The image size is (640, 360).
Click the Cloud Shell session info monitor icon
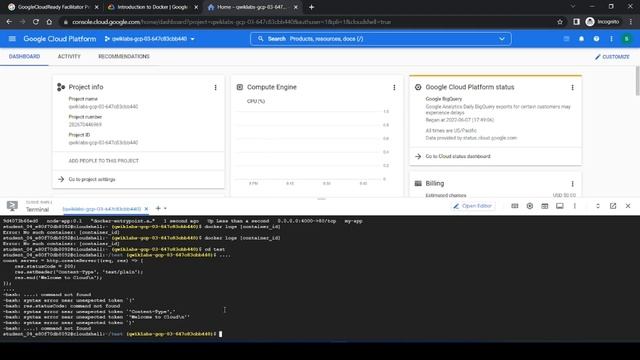(x=560, y=206)
